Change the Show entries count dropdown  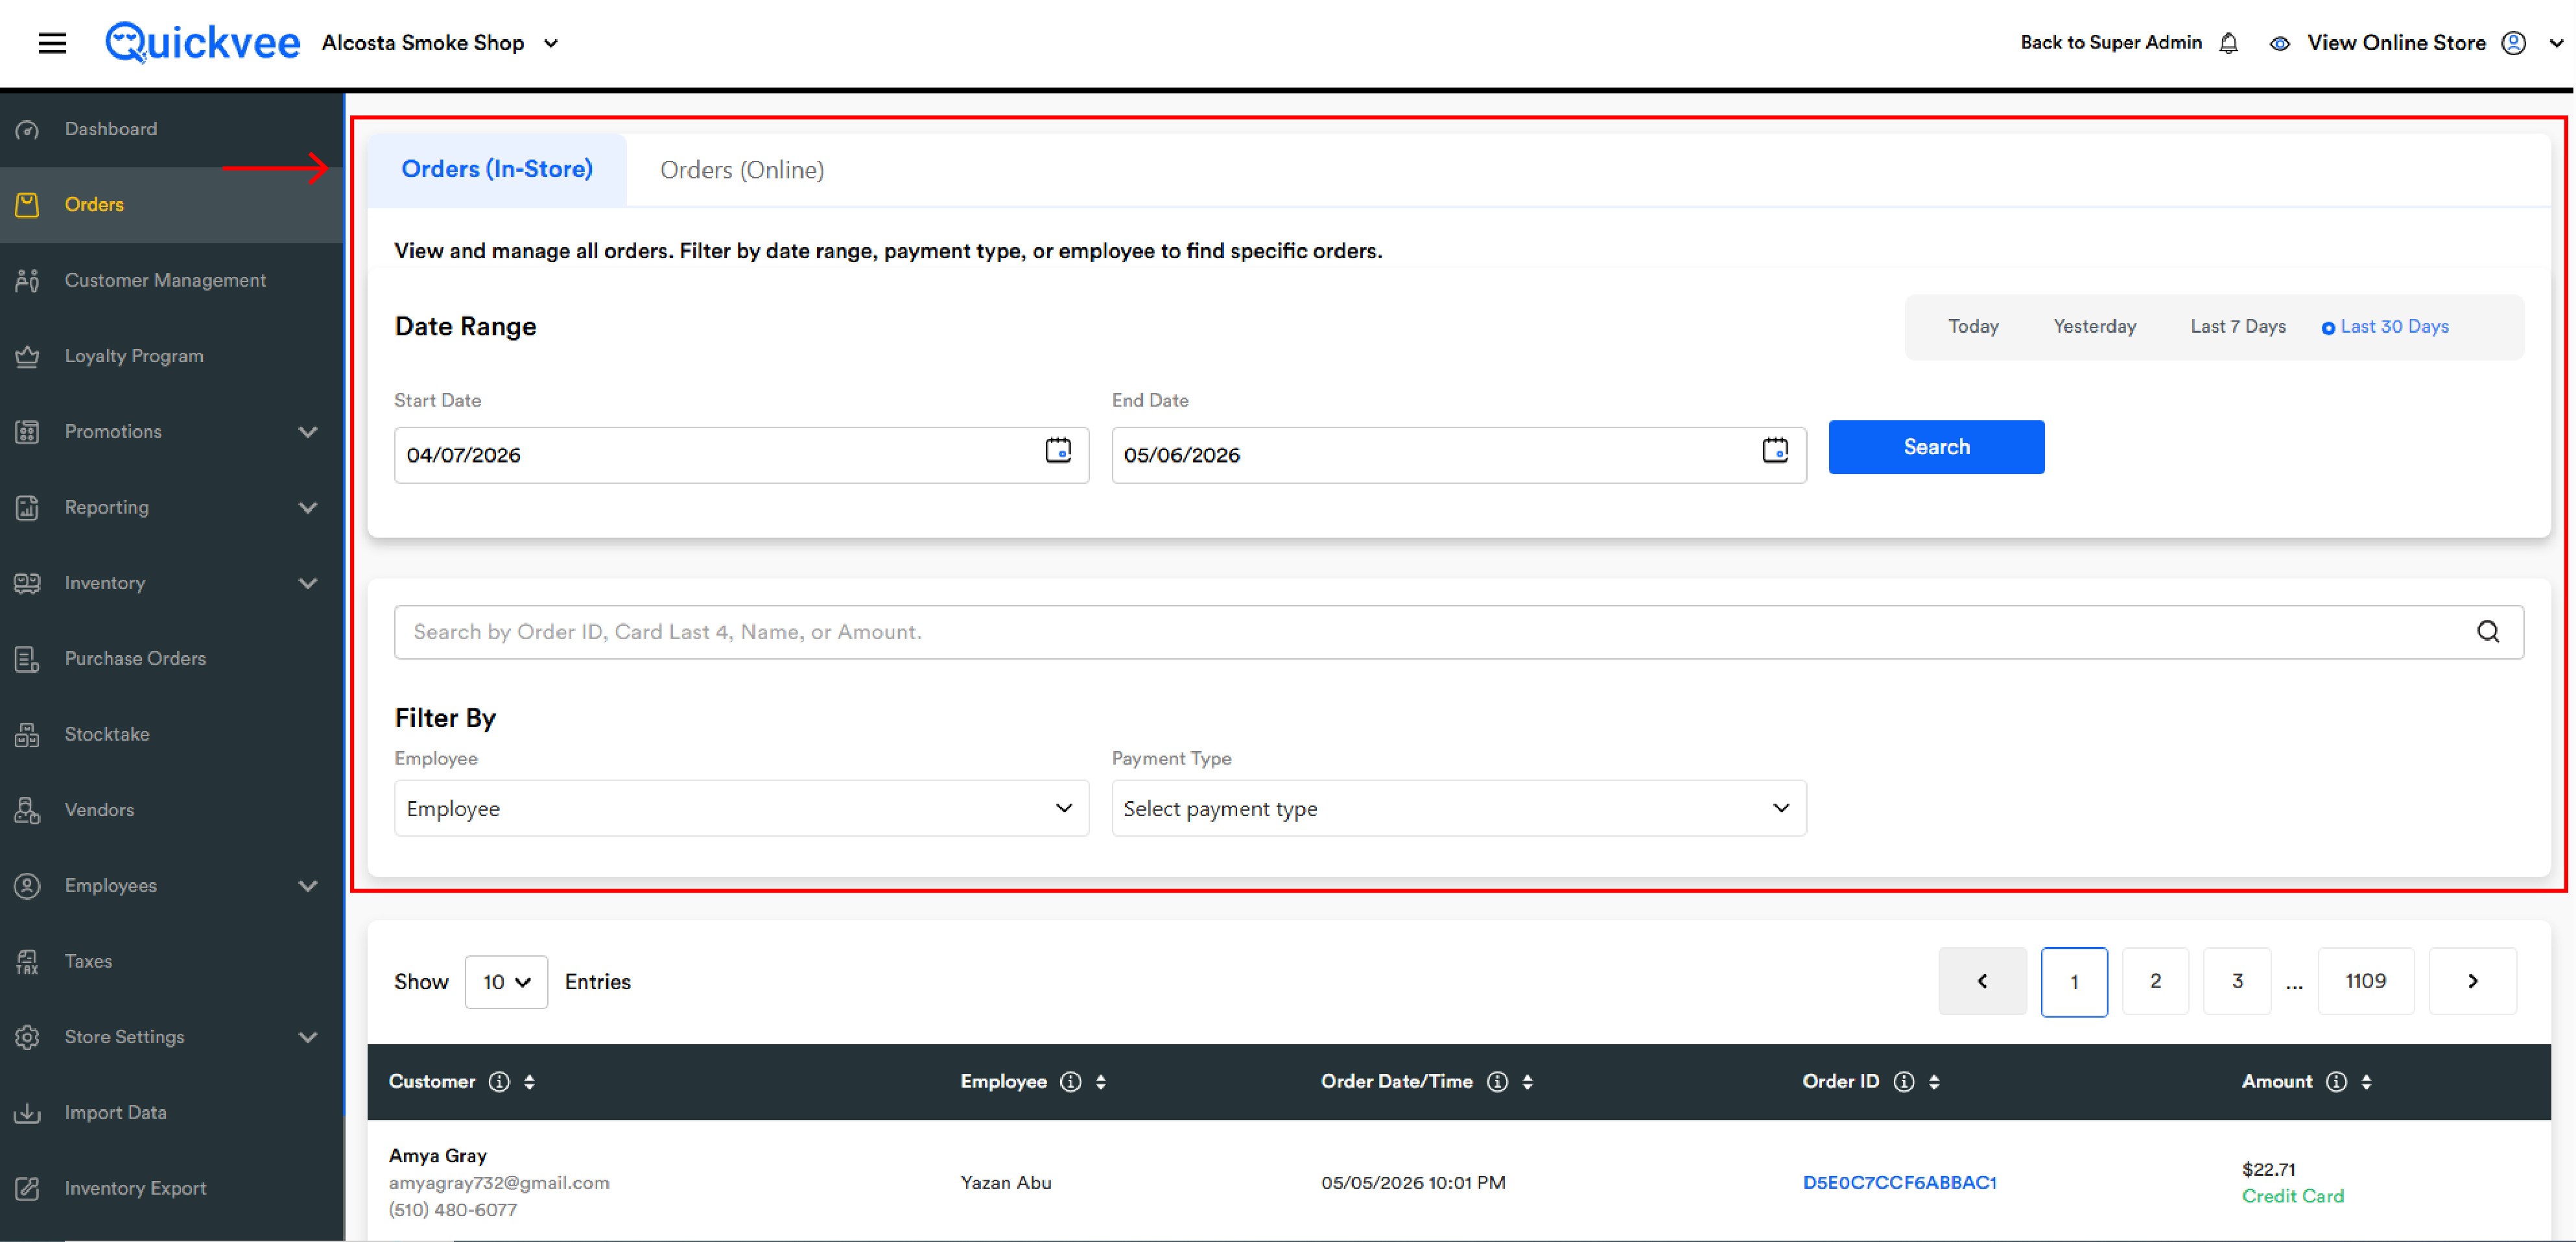coord(506,982)
